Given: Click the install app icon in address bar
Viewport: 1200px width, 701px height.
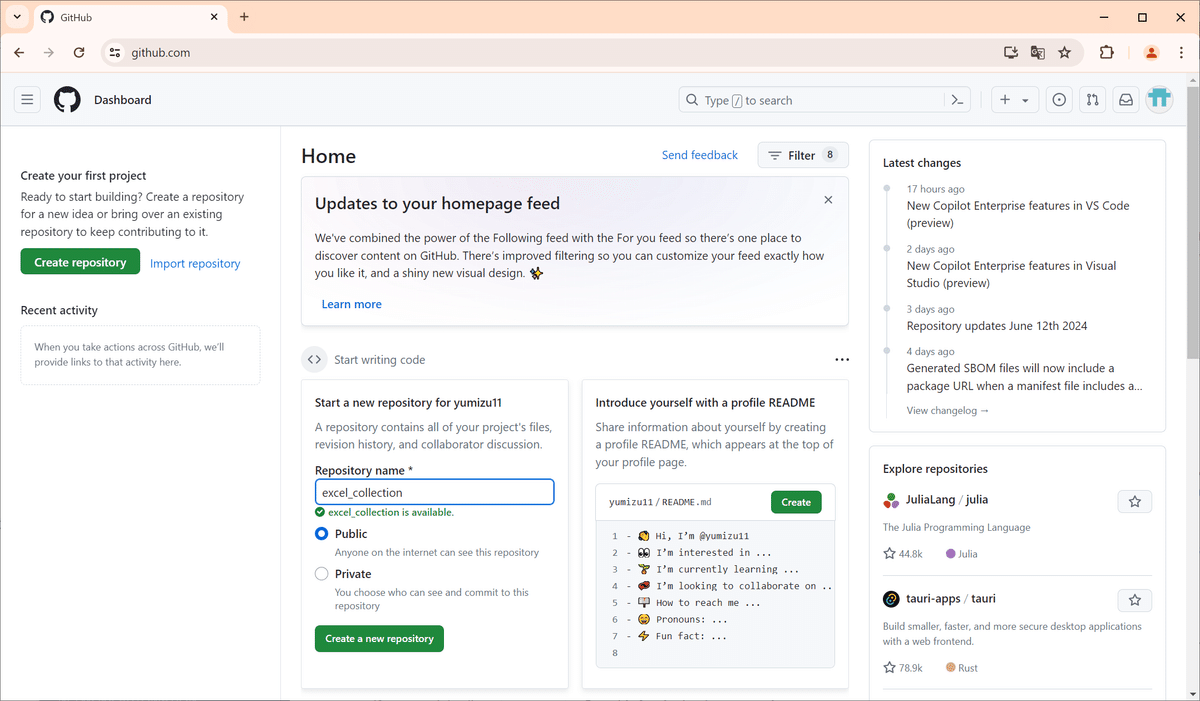Looking at the screenshot, I should (x=1011, y=52).
